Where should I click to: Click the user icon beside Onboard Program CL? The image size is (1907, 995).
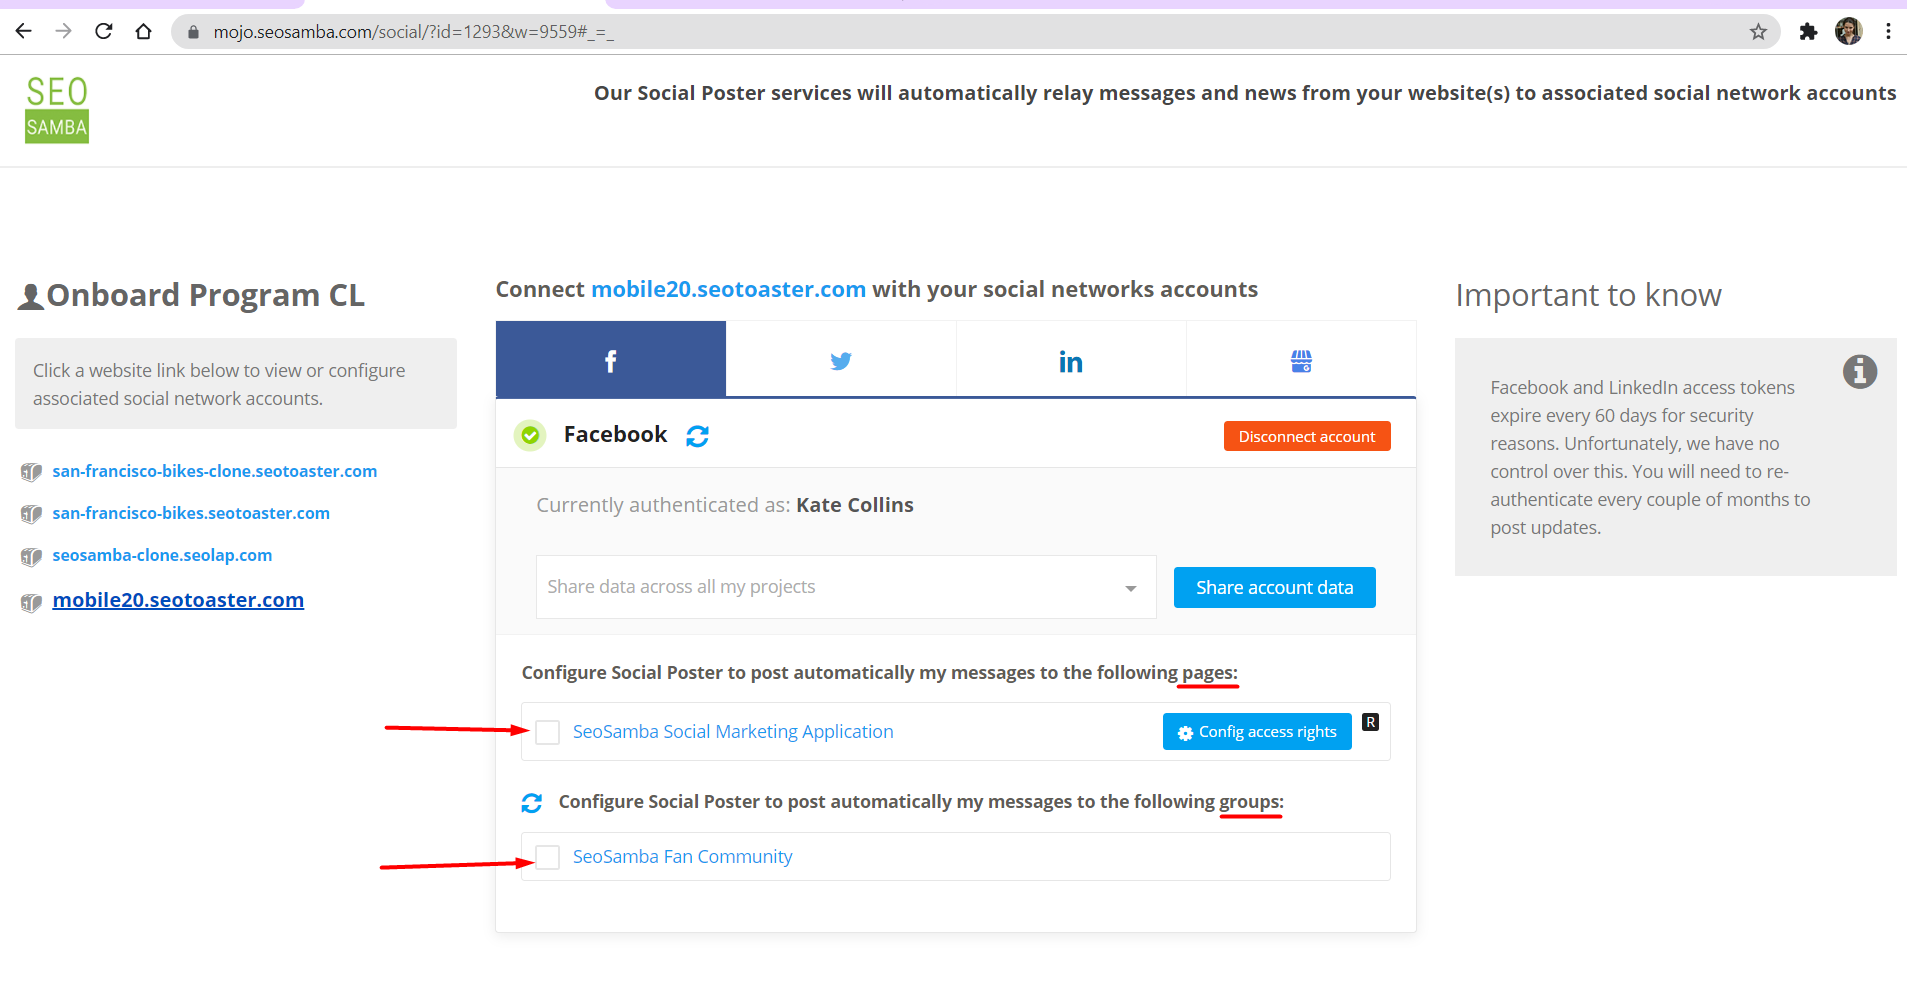tap(31, 296)
